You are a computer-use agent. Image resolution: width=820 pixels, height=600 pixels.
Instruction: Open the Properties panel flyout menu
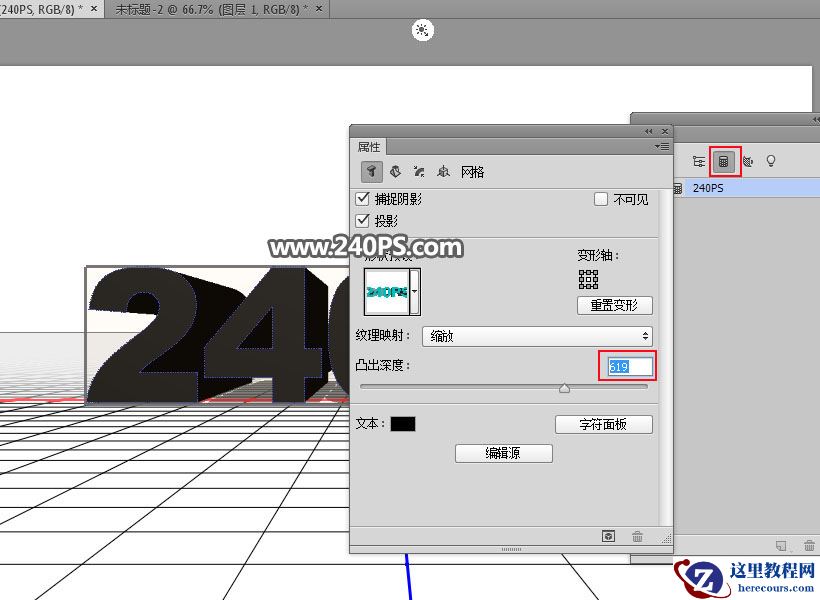point(661,146)
